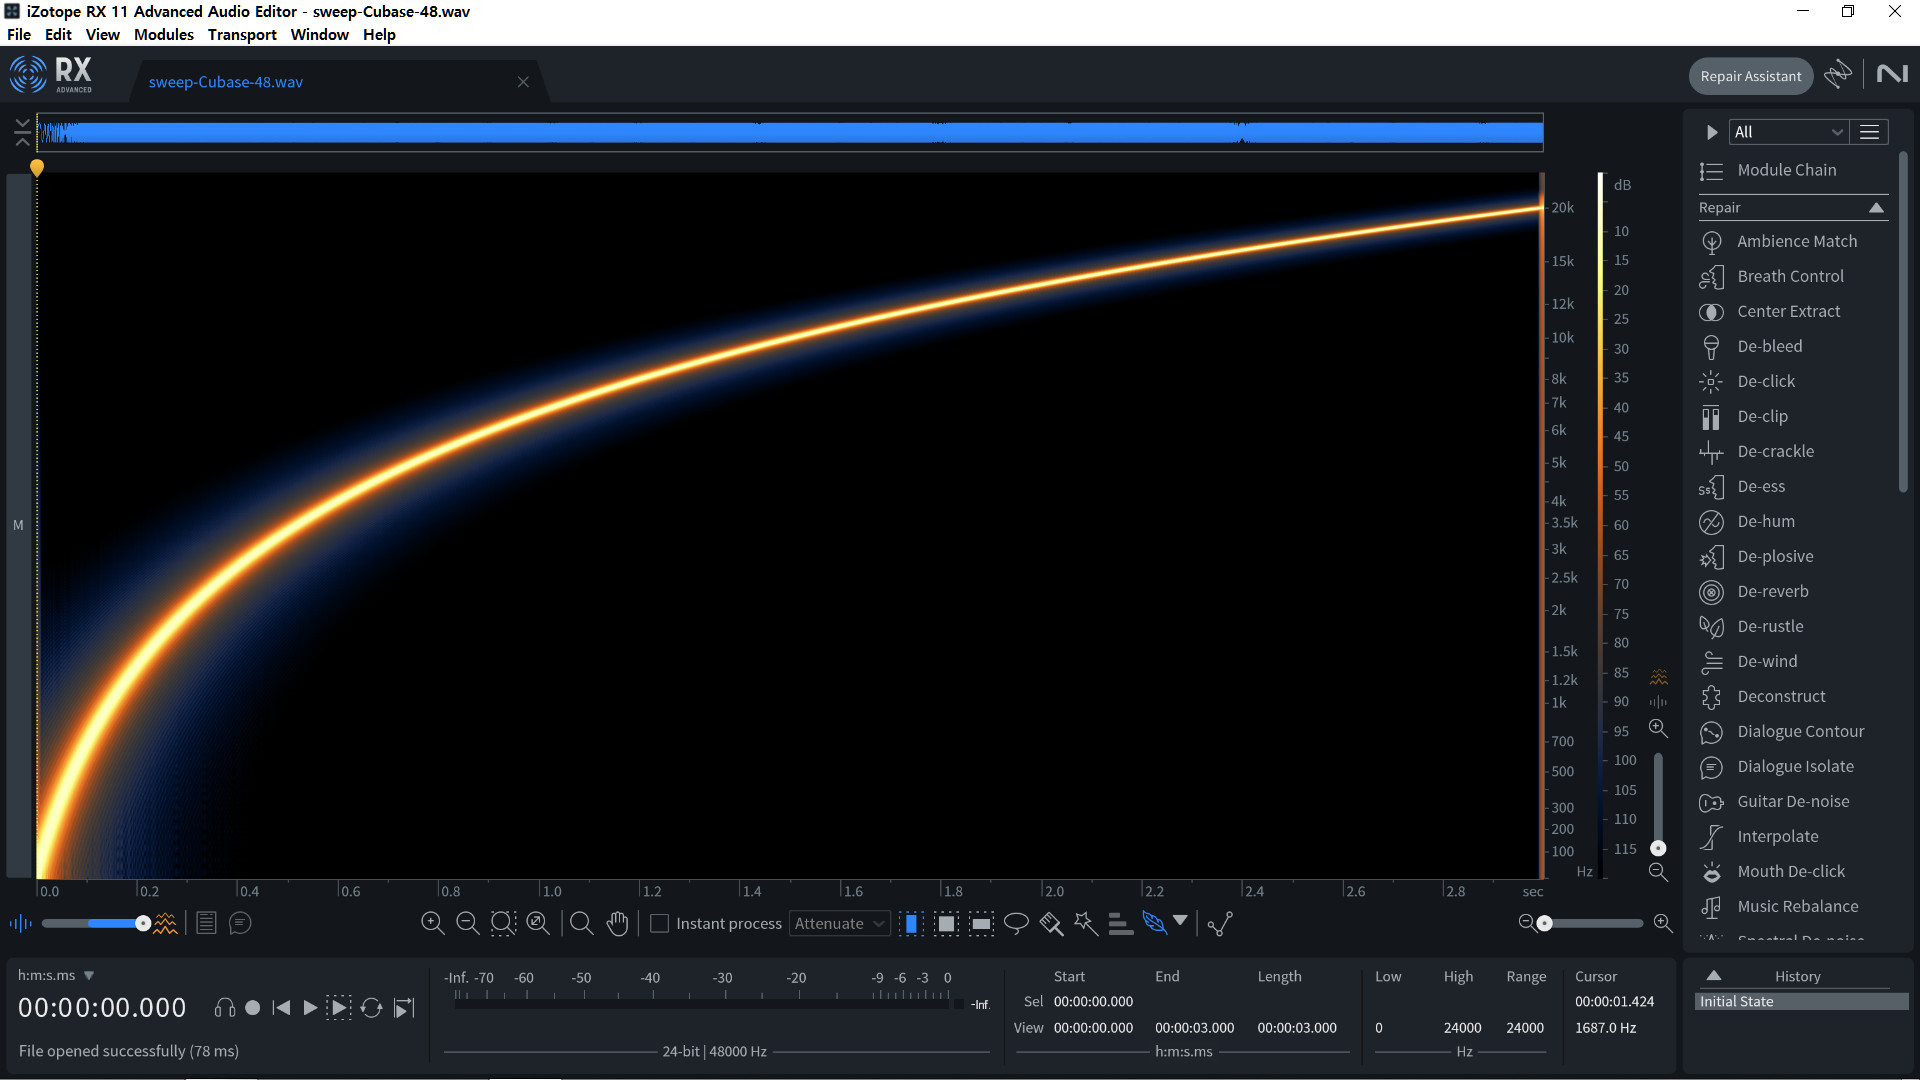Toggle loop playback

(371, 1008)
